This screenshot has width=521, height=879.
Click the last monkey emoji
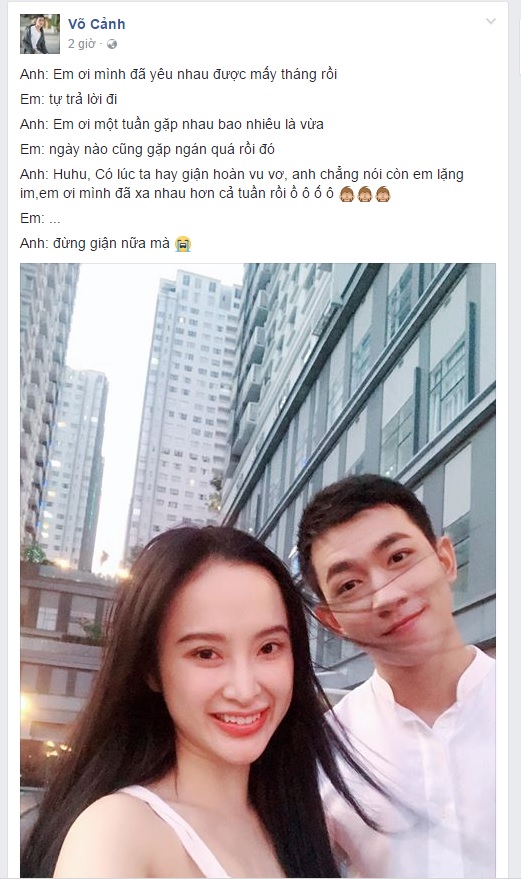click(x=382, y=195)
